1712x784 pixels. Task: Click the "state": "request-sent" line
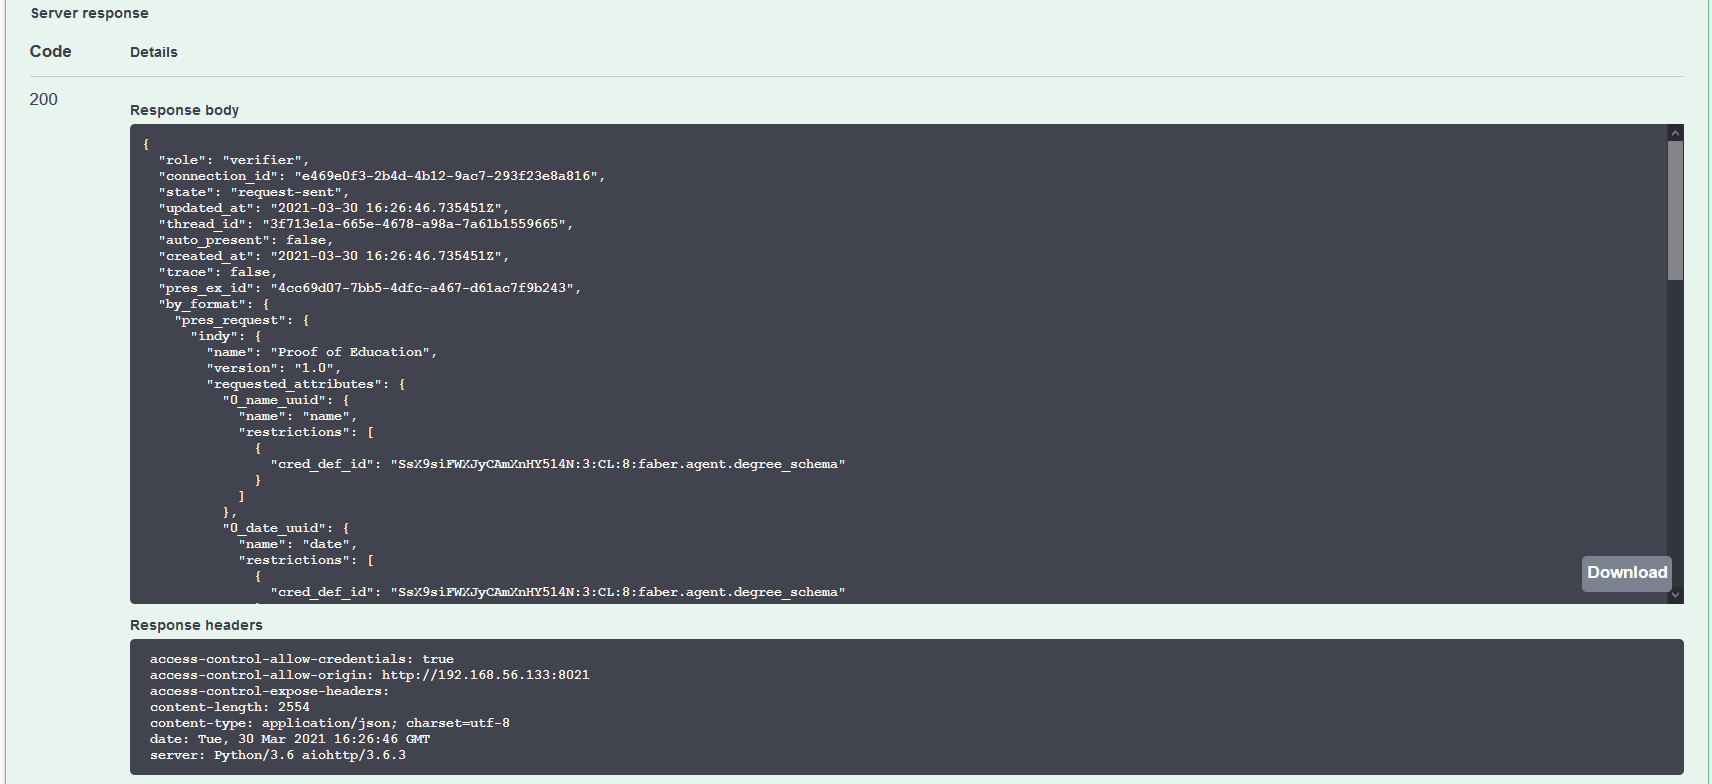(x=253, y=192)
